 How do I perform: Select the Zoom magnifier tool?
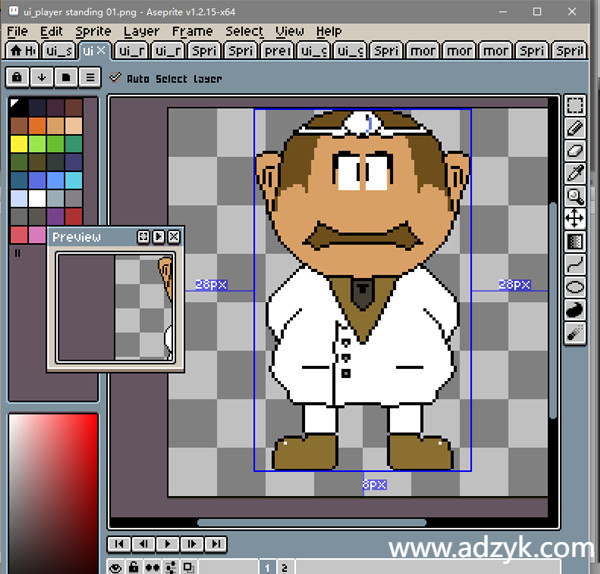575,196
